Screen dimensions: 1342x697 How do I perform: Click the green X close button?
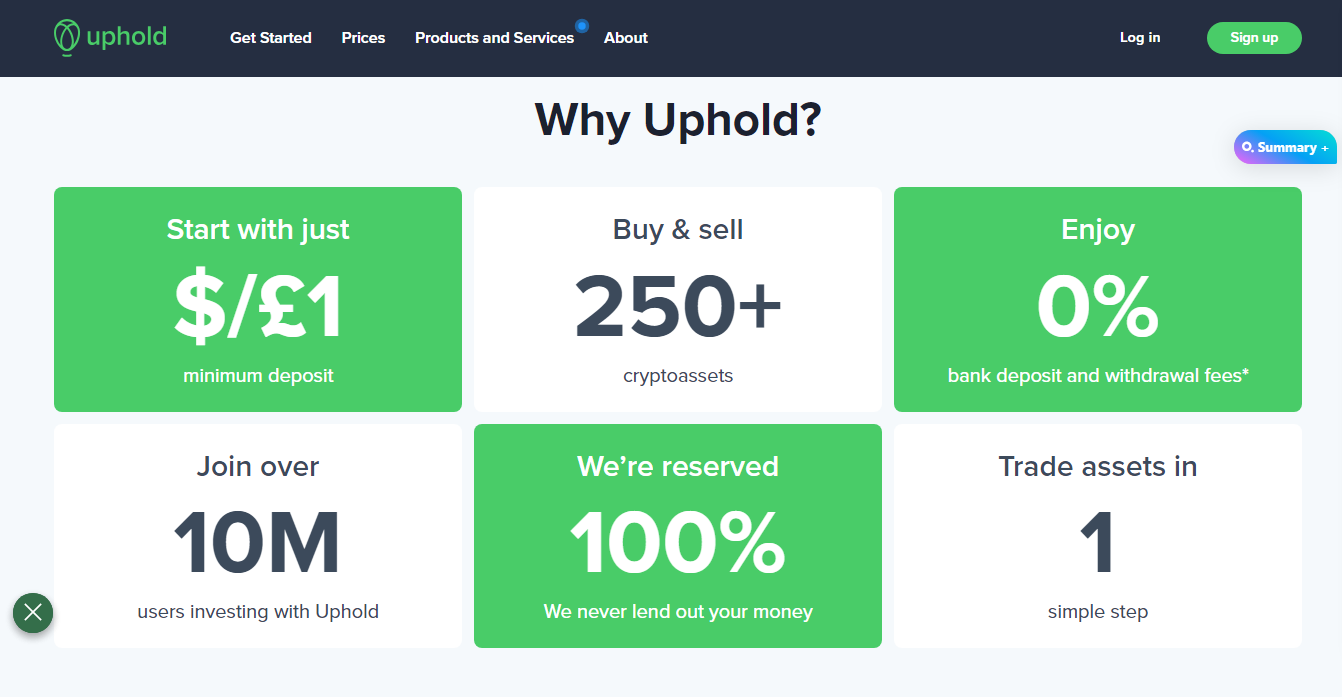click(33, 612)
